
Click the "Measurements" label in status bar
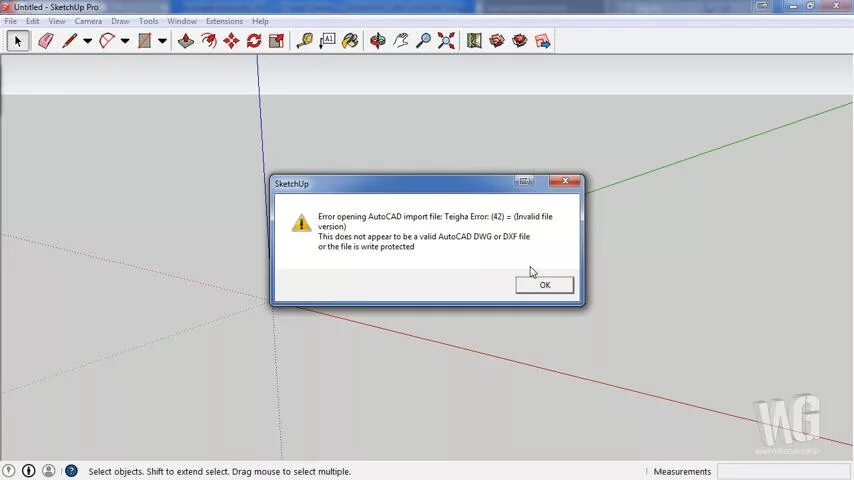coord(682,471)
